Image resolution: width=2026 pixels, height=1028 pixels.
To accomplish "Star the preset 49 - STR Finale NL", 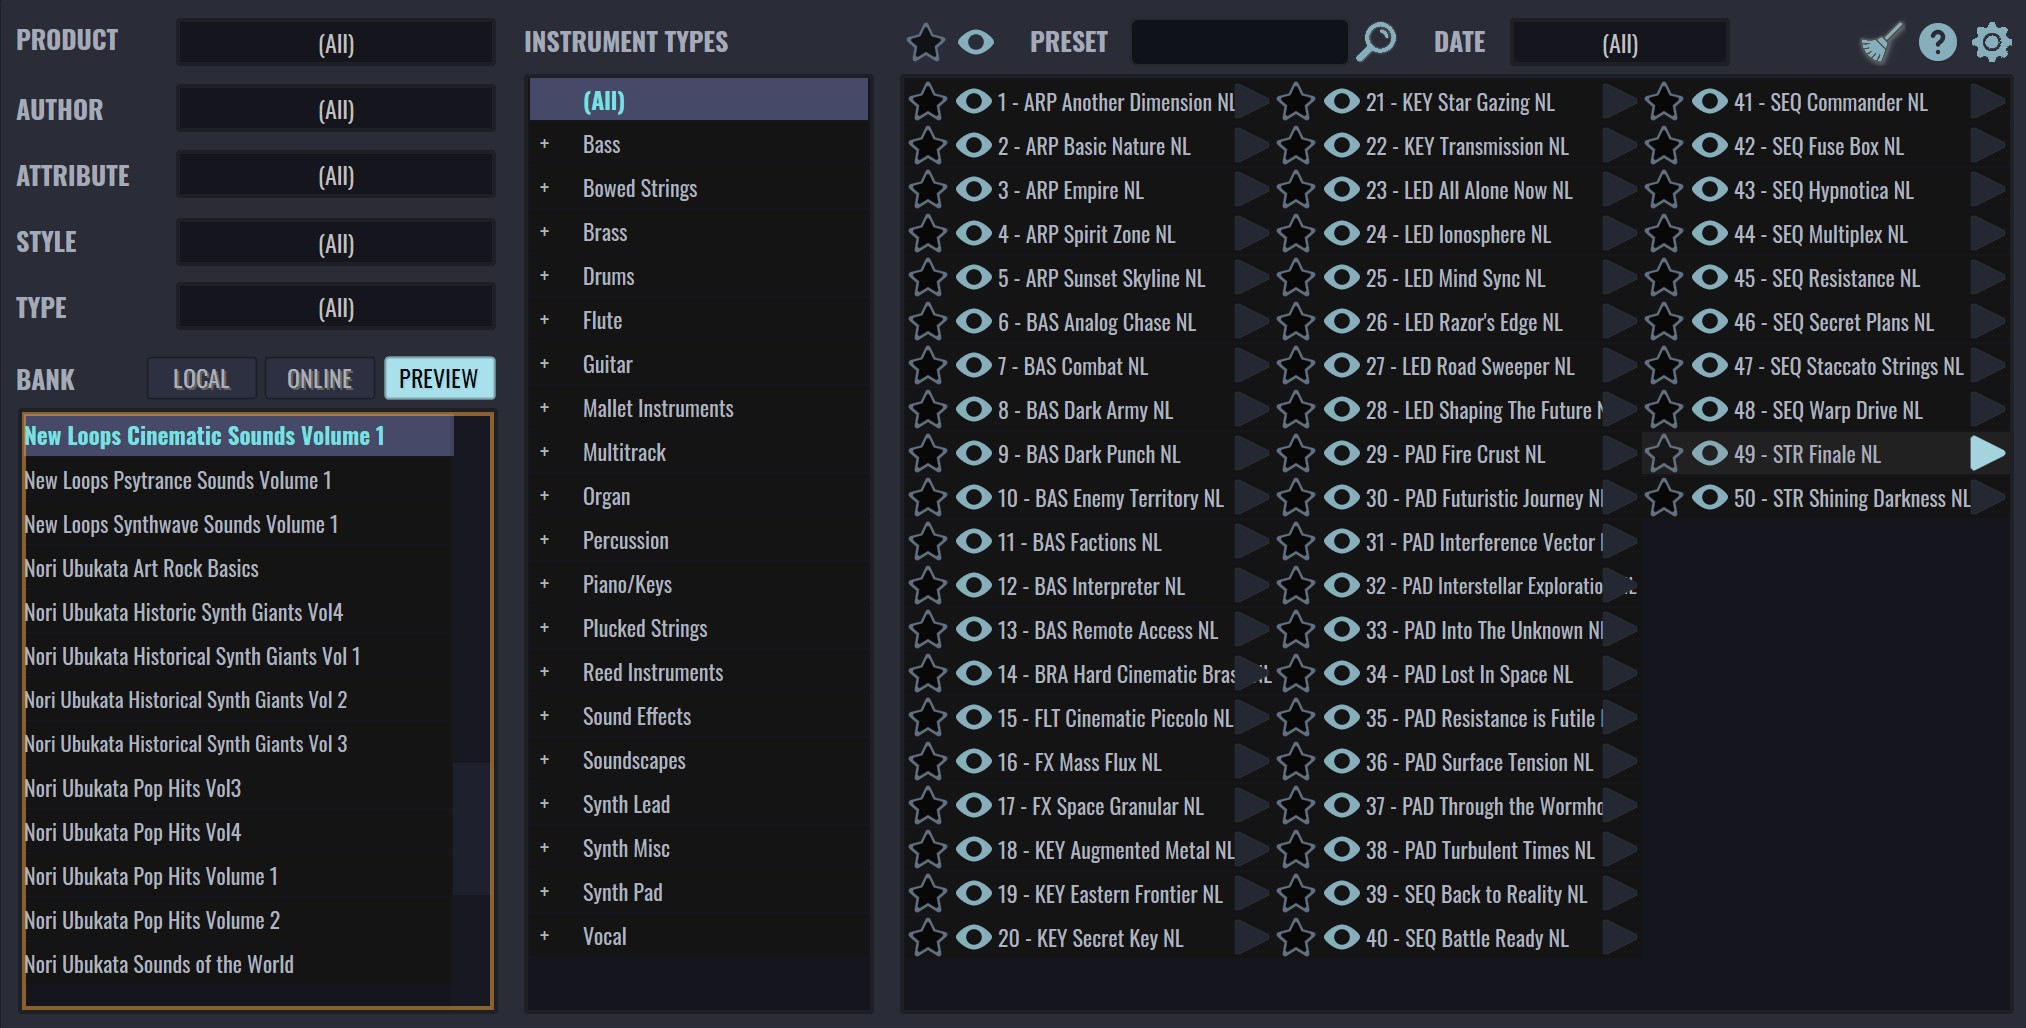I will point(1664,455).
